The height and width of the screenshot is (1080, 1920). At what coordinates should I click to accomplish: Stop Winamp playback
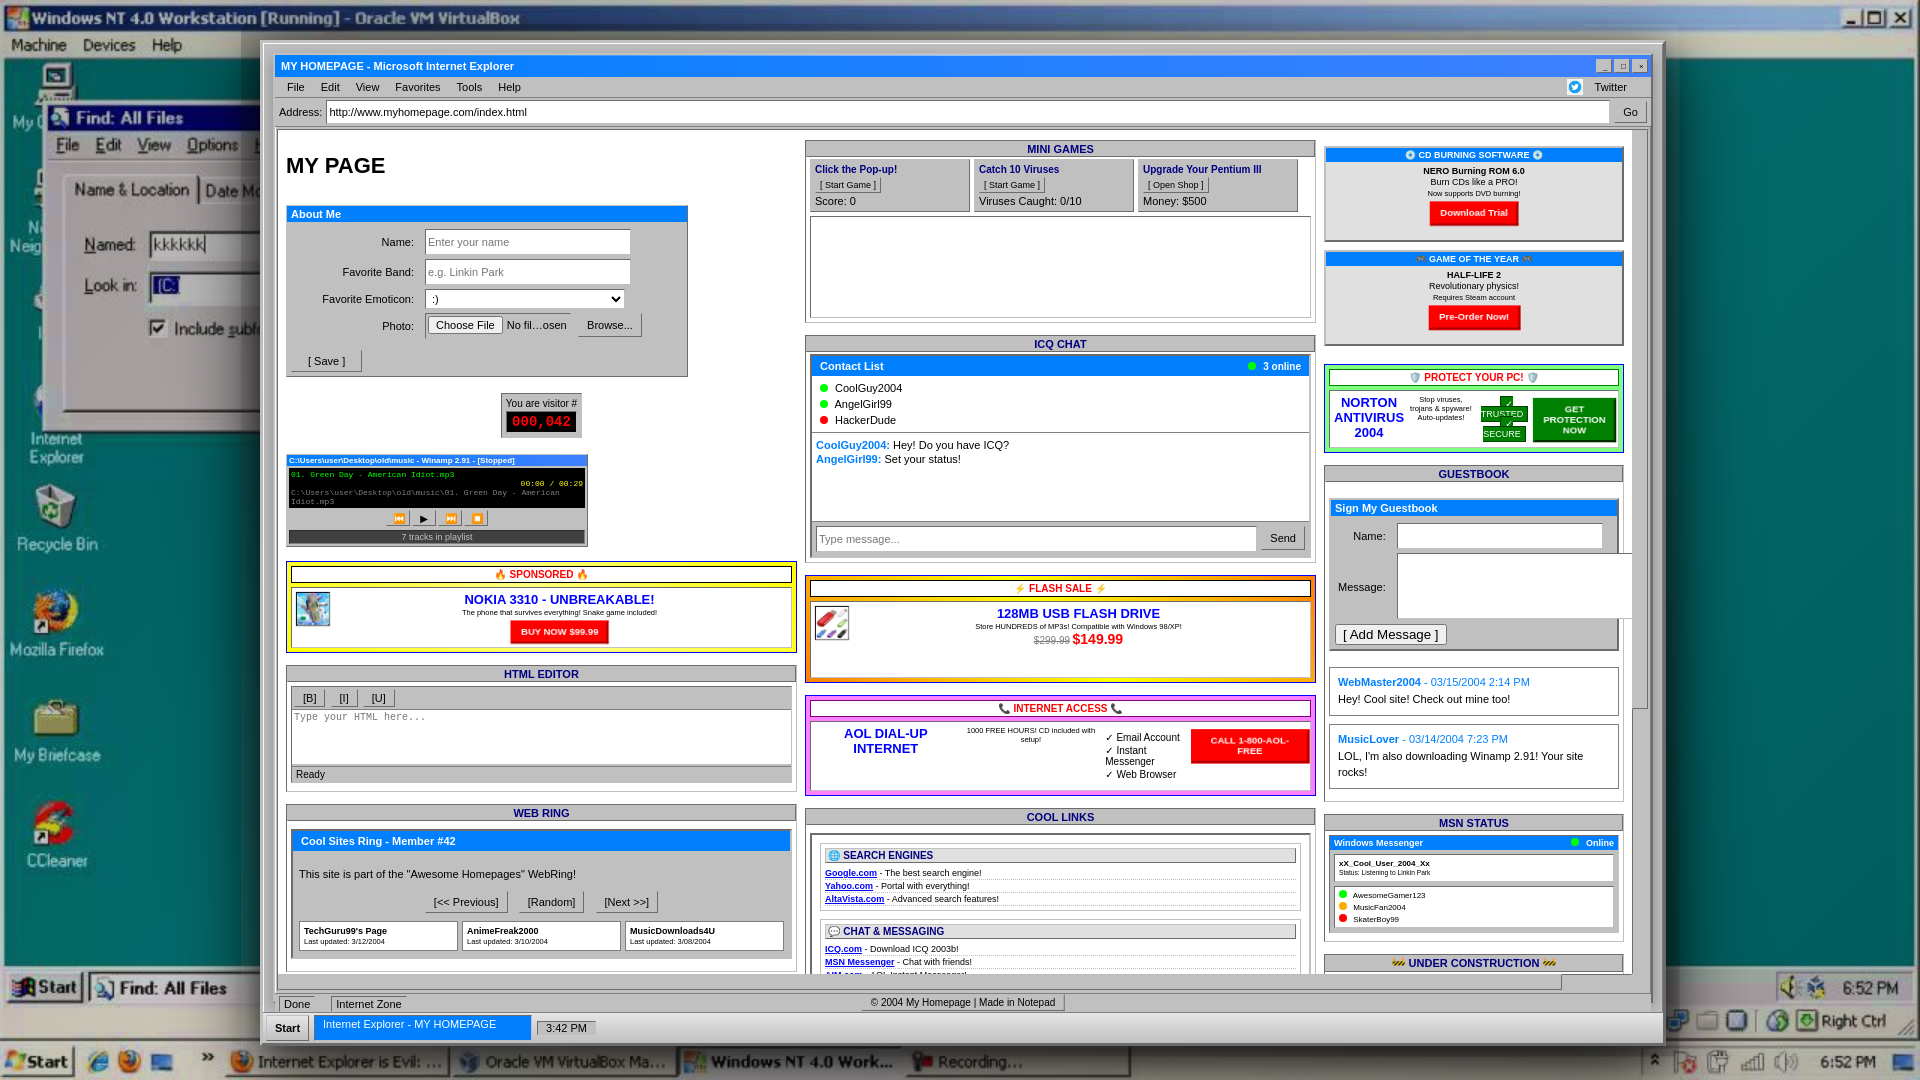click(x=477, y=518)
